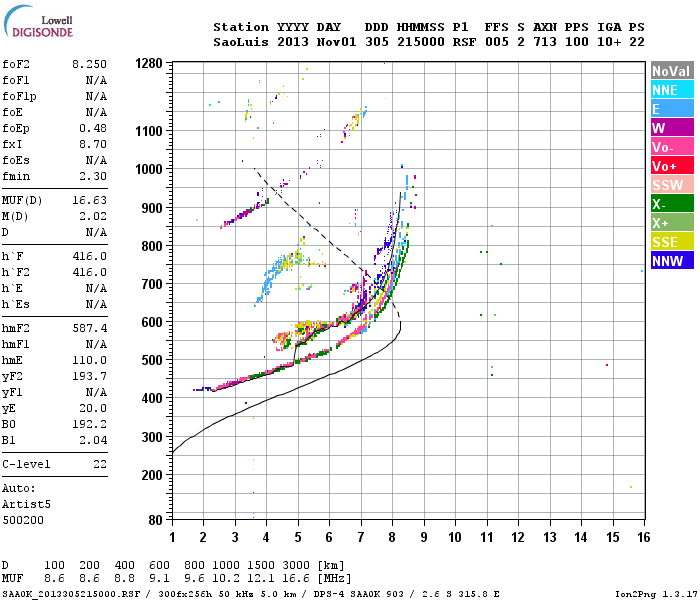The image size is (700, 600).
Task: Click the NoVal legend swatch
Action: tap(672, 71)
